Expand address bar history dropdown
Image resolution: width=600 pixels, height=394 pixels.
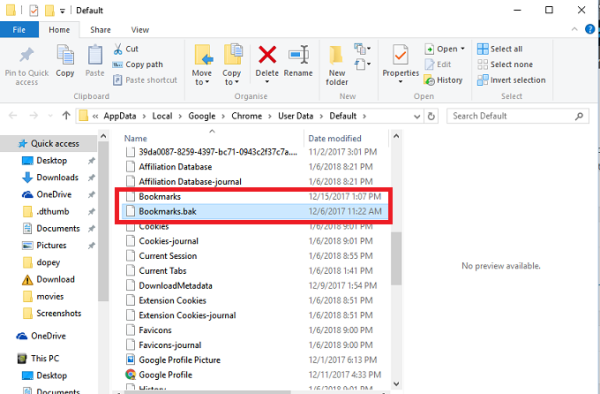[x=417, y=116]
